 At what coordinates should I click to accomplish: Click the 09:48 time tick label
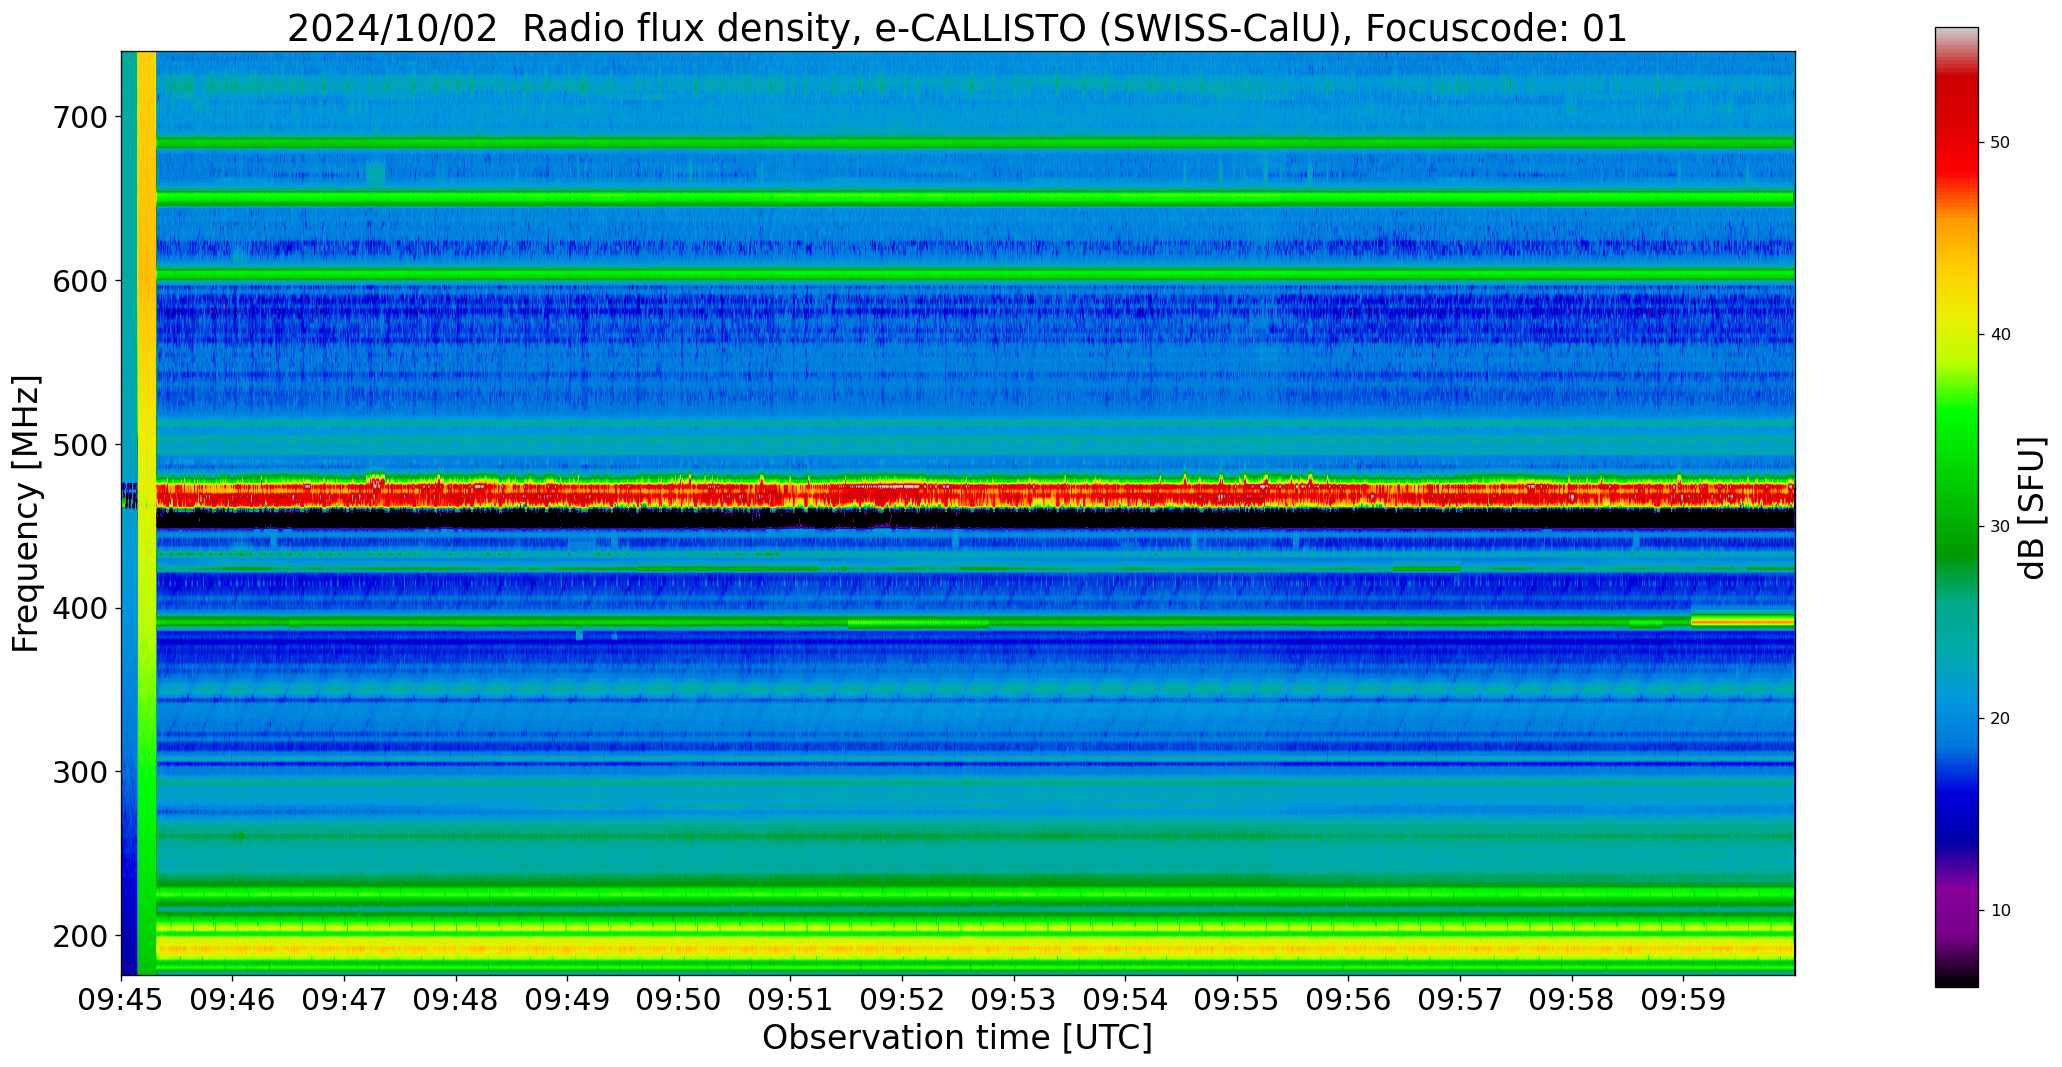tap(456, 1001)
